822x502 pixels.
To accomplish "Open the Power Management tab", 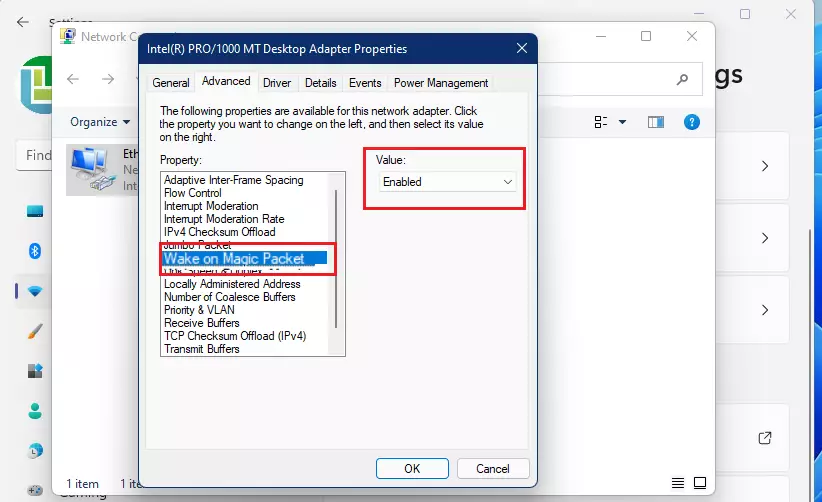I will (441, 83).
